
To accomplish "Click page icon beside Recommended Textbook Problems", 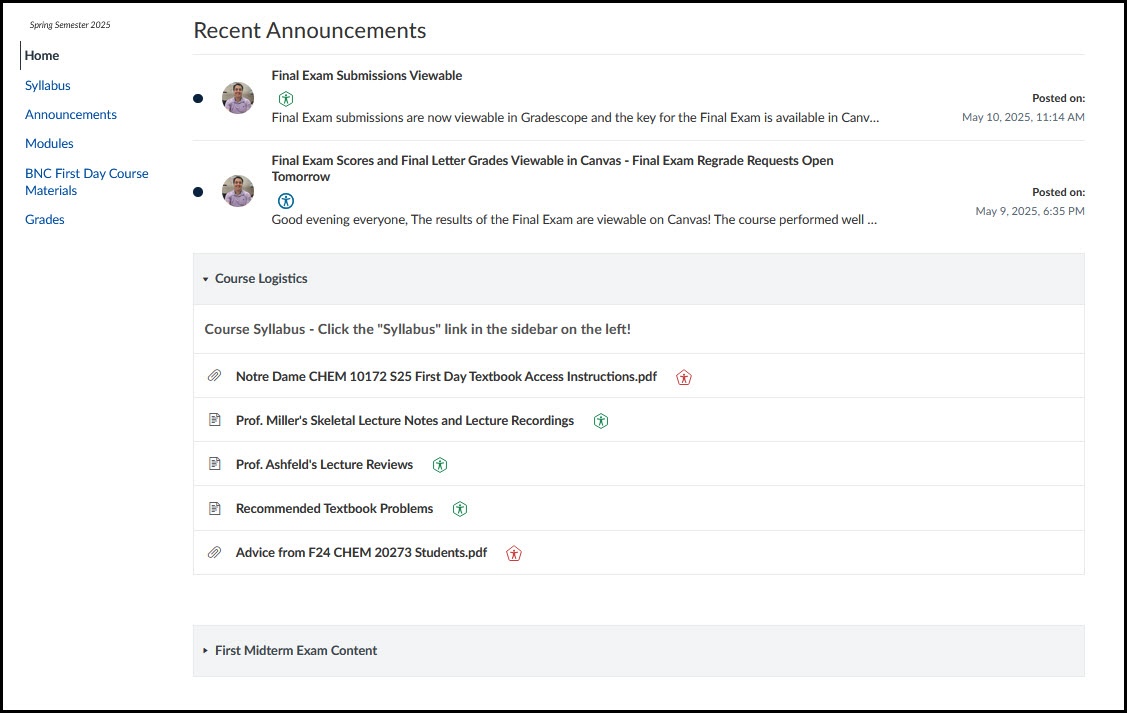I will 214,508.
